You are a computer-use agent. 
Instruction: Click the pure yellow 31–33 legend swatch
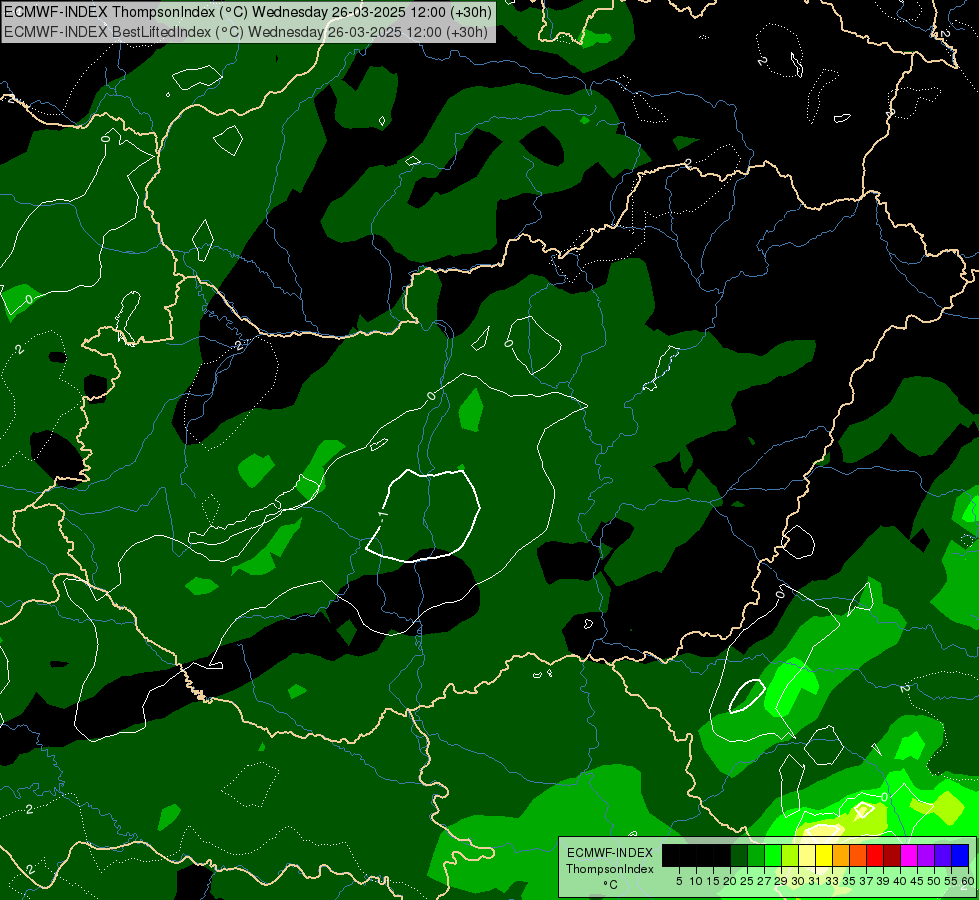824,855
